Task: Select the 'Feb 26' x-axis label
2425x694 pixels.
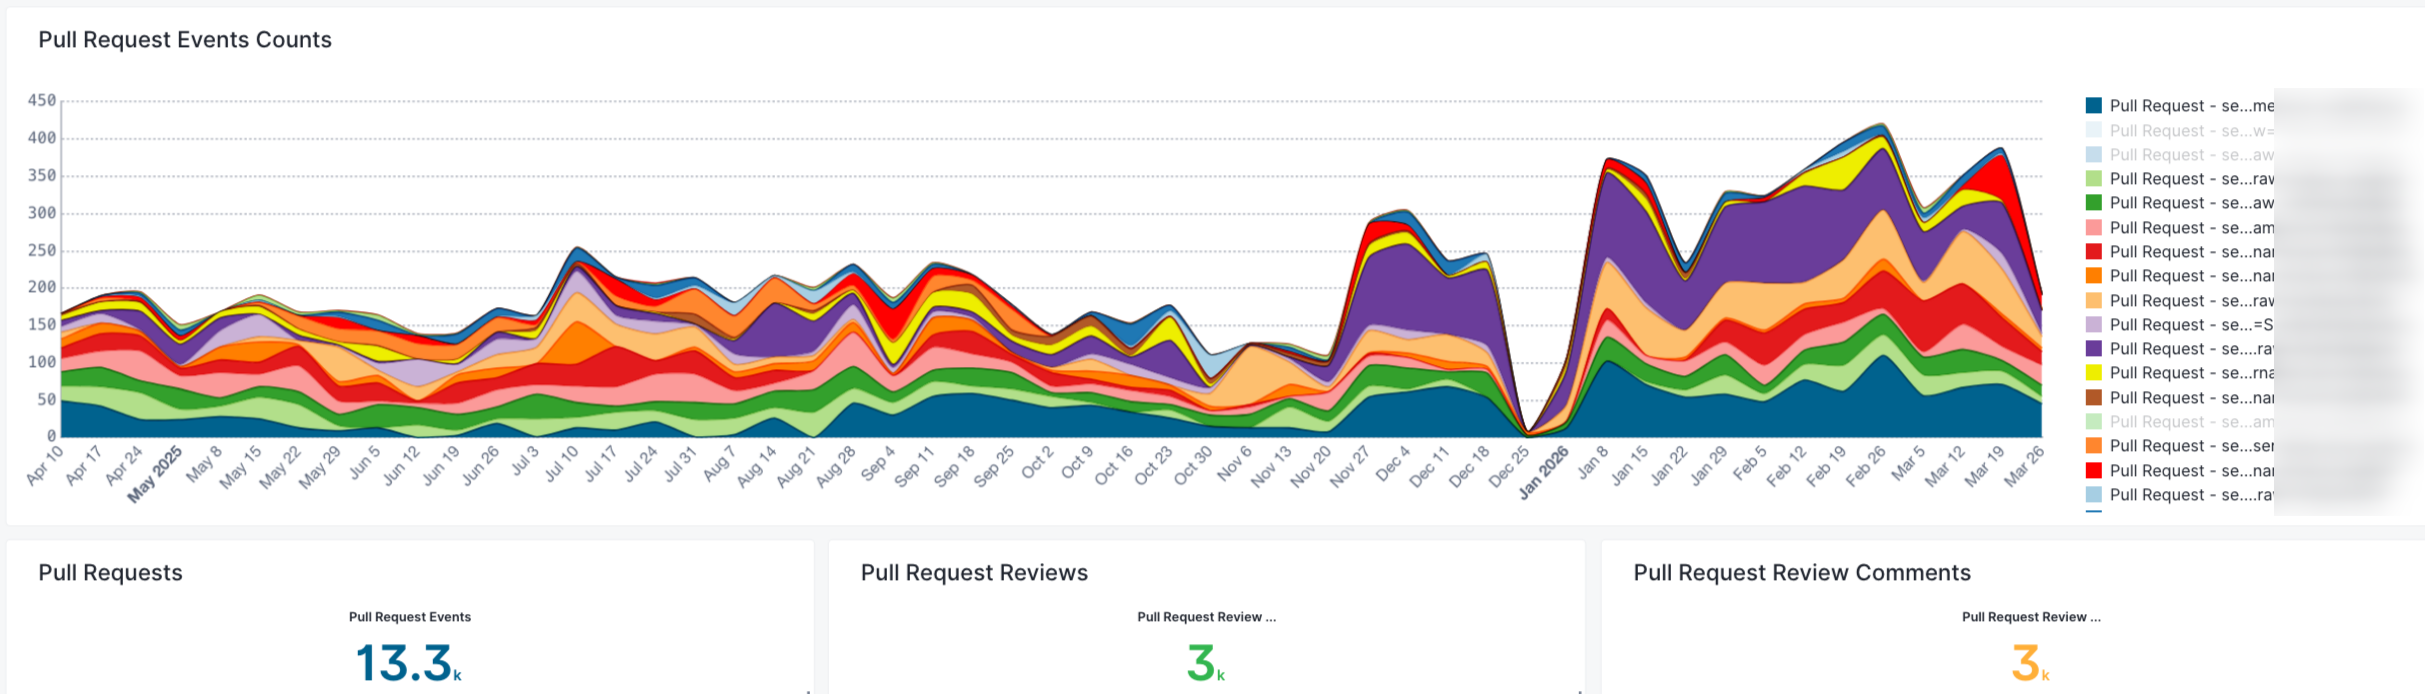Action: pos(1866,466)
